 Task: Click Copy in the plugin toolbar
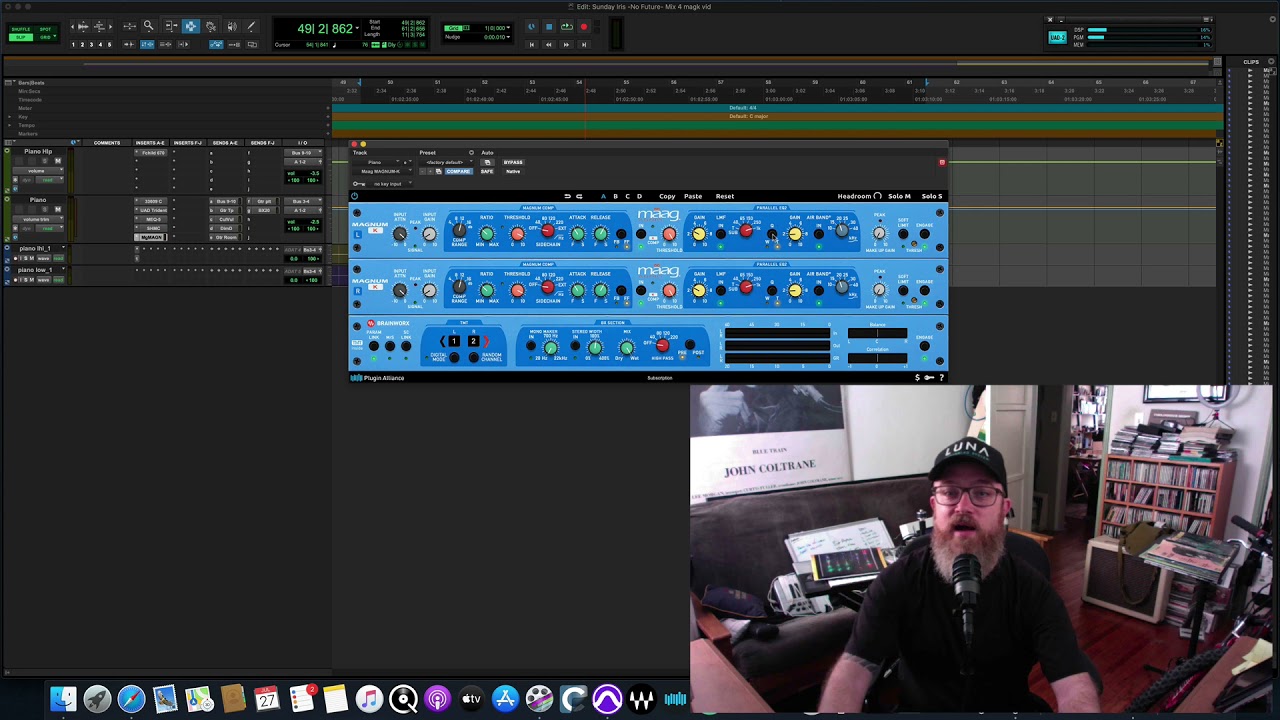click(x=667, y=196)
